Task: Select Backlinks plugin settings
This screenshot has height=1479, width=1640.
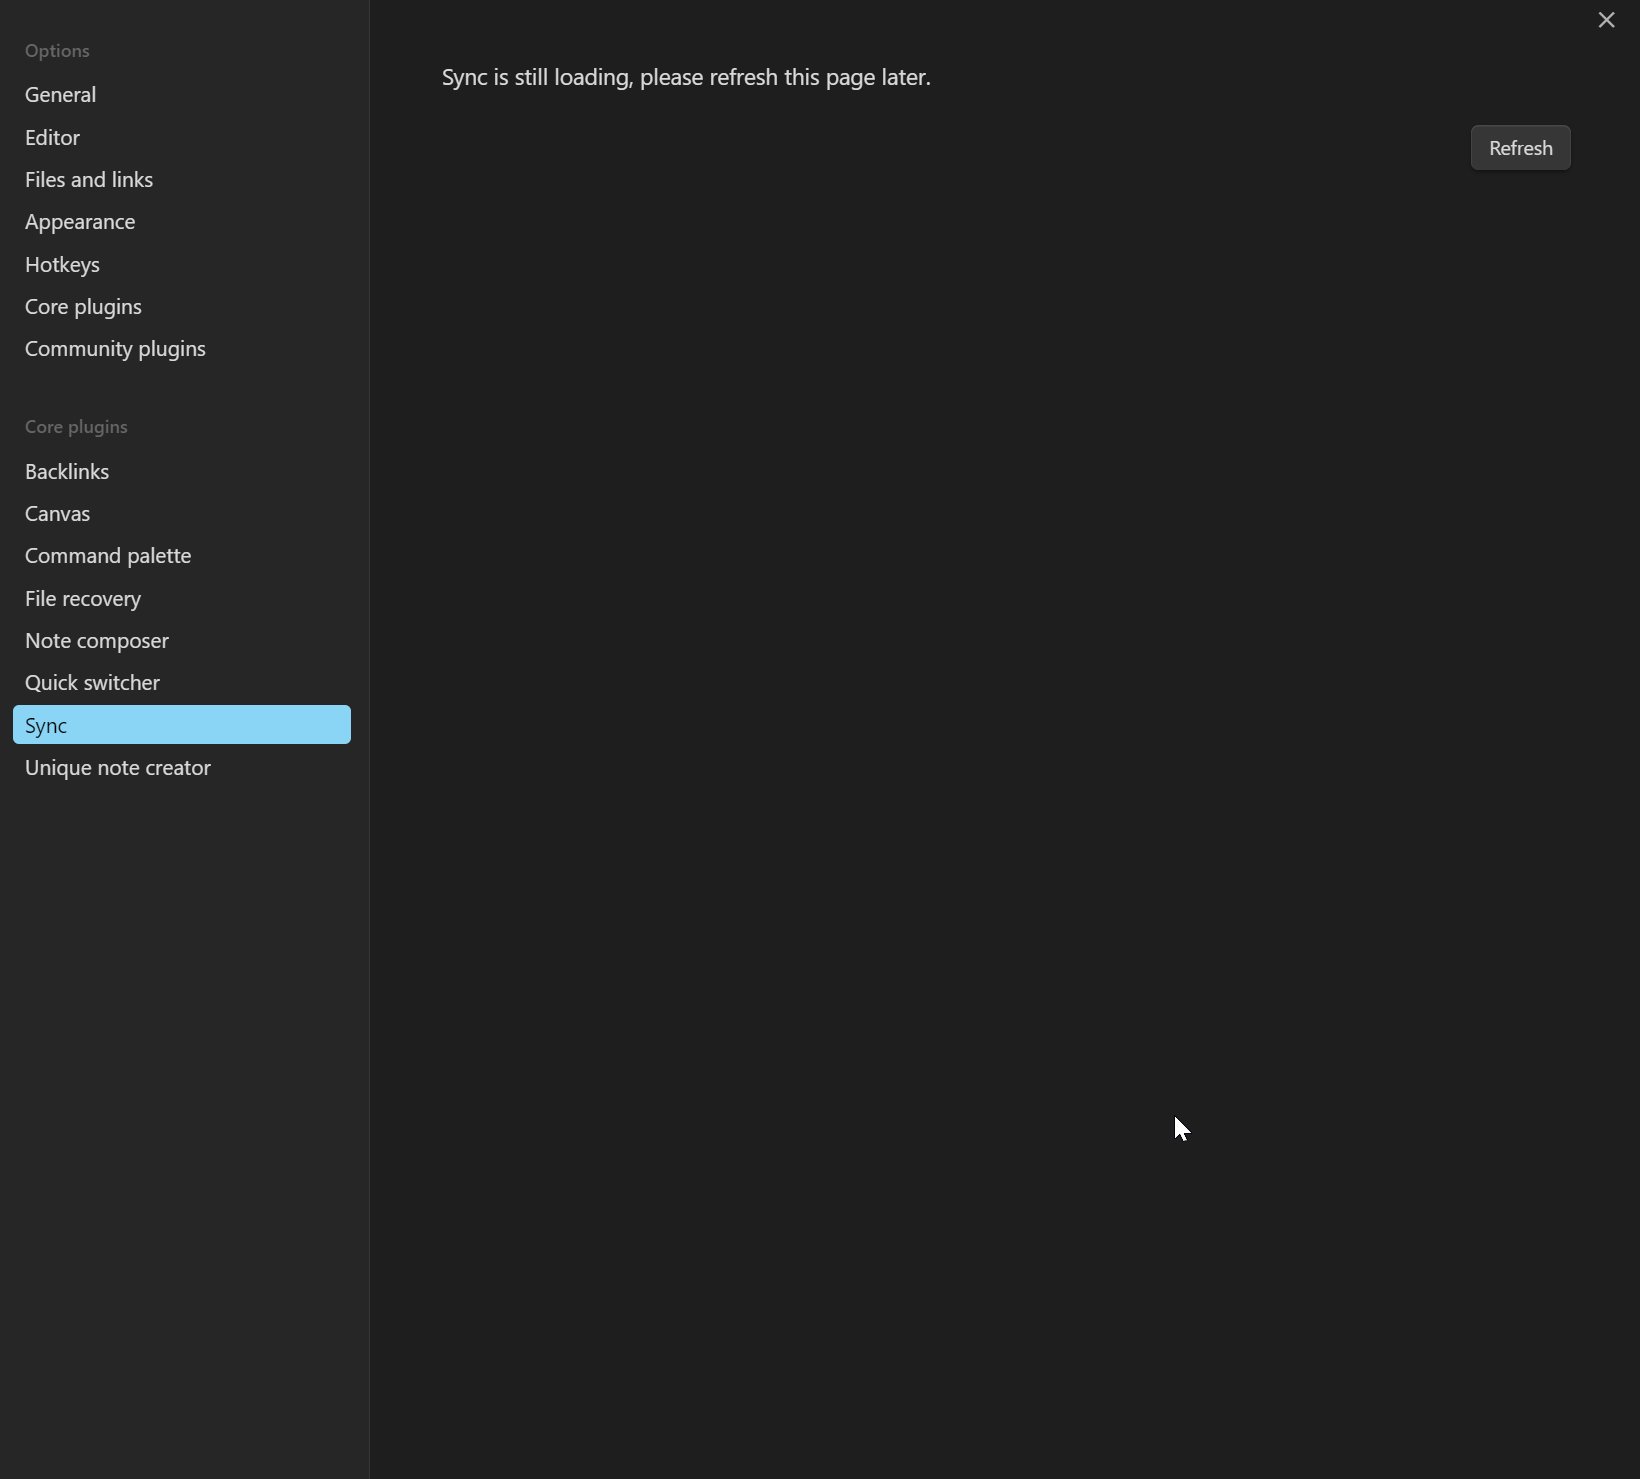Action: point(67,472)
